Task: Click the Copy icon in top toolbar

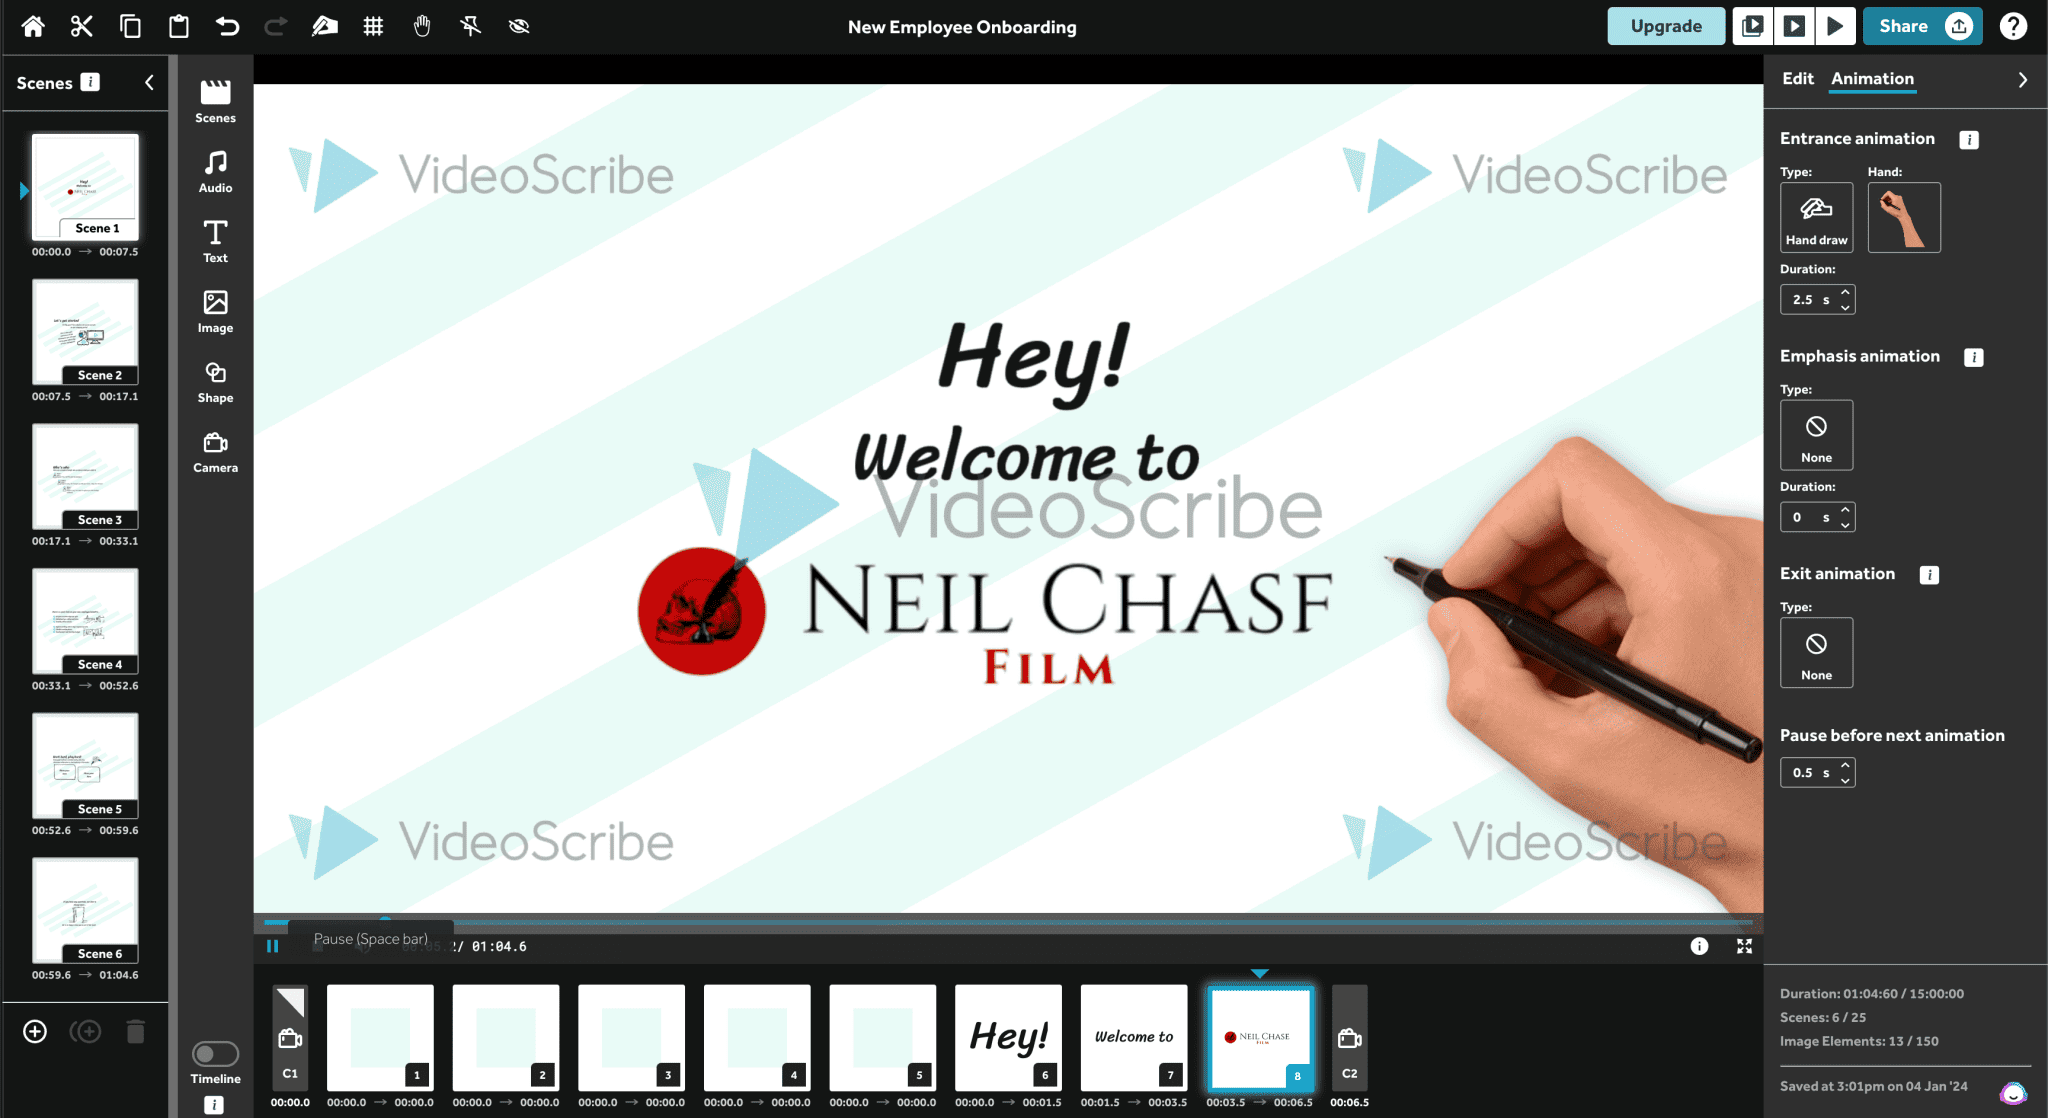Action: pos(130,26)
